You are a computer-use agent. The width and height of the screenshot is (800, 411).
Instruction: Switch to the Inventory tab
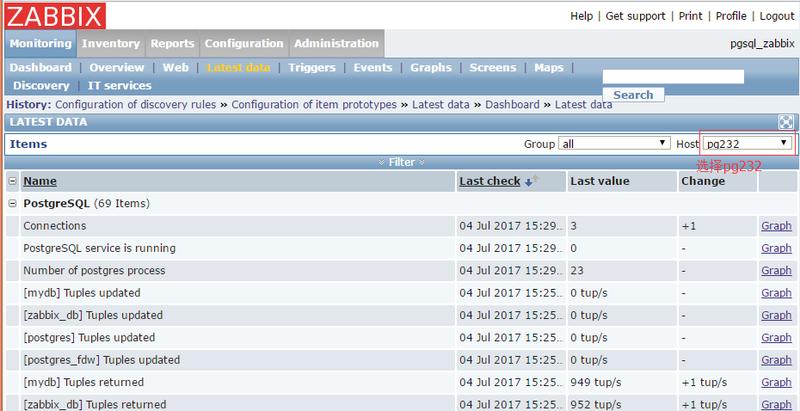pyautogui.click(x=111, y=44)
